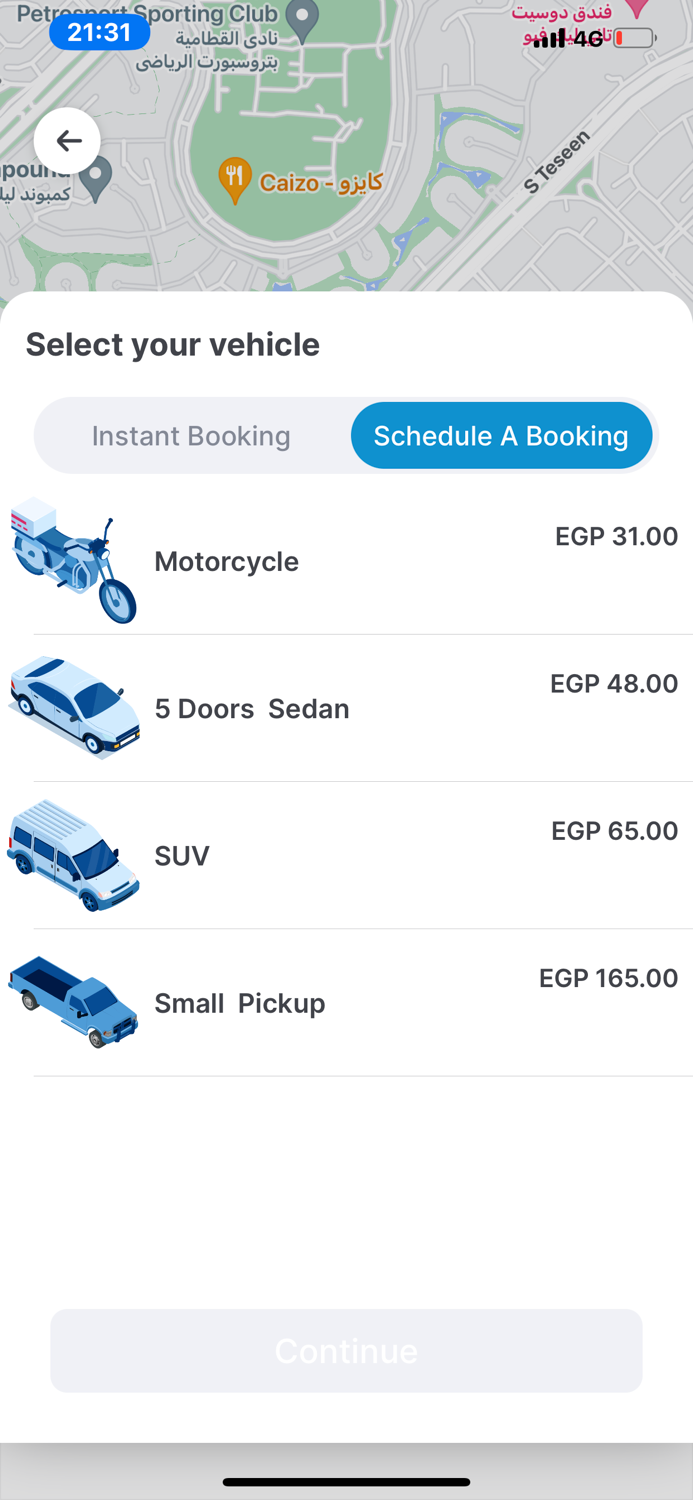Tap the Petrosport Sporting Club map pin
693x1500 pixels.
tap(302, 17)
